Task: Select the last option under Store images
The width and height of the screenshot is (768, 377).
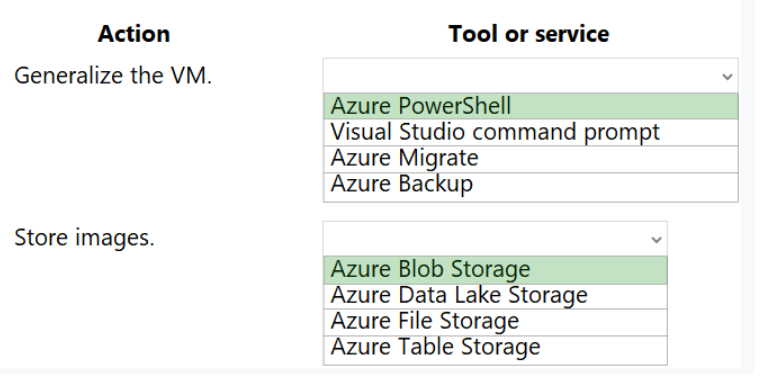Action: point(495,349)
